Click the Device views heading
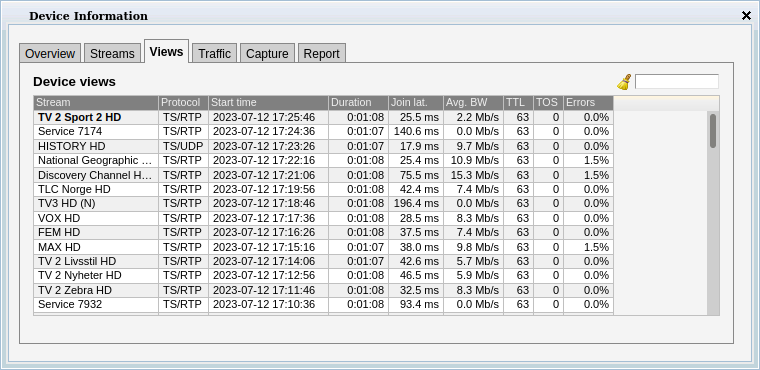 click(74, 81)
